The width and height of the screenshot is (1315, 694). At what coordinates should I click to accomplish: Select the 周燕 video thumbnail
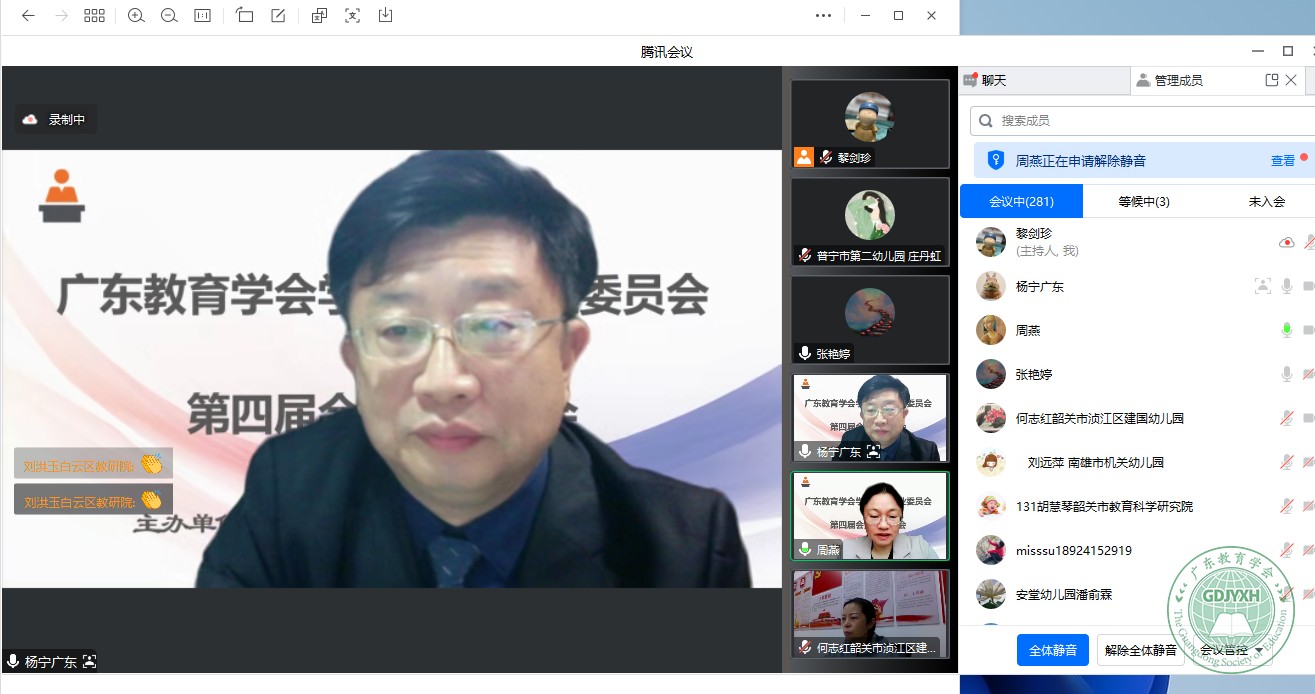[870, 516]
